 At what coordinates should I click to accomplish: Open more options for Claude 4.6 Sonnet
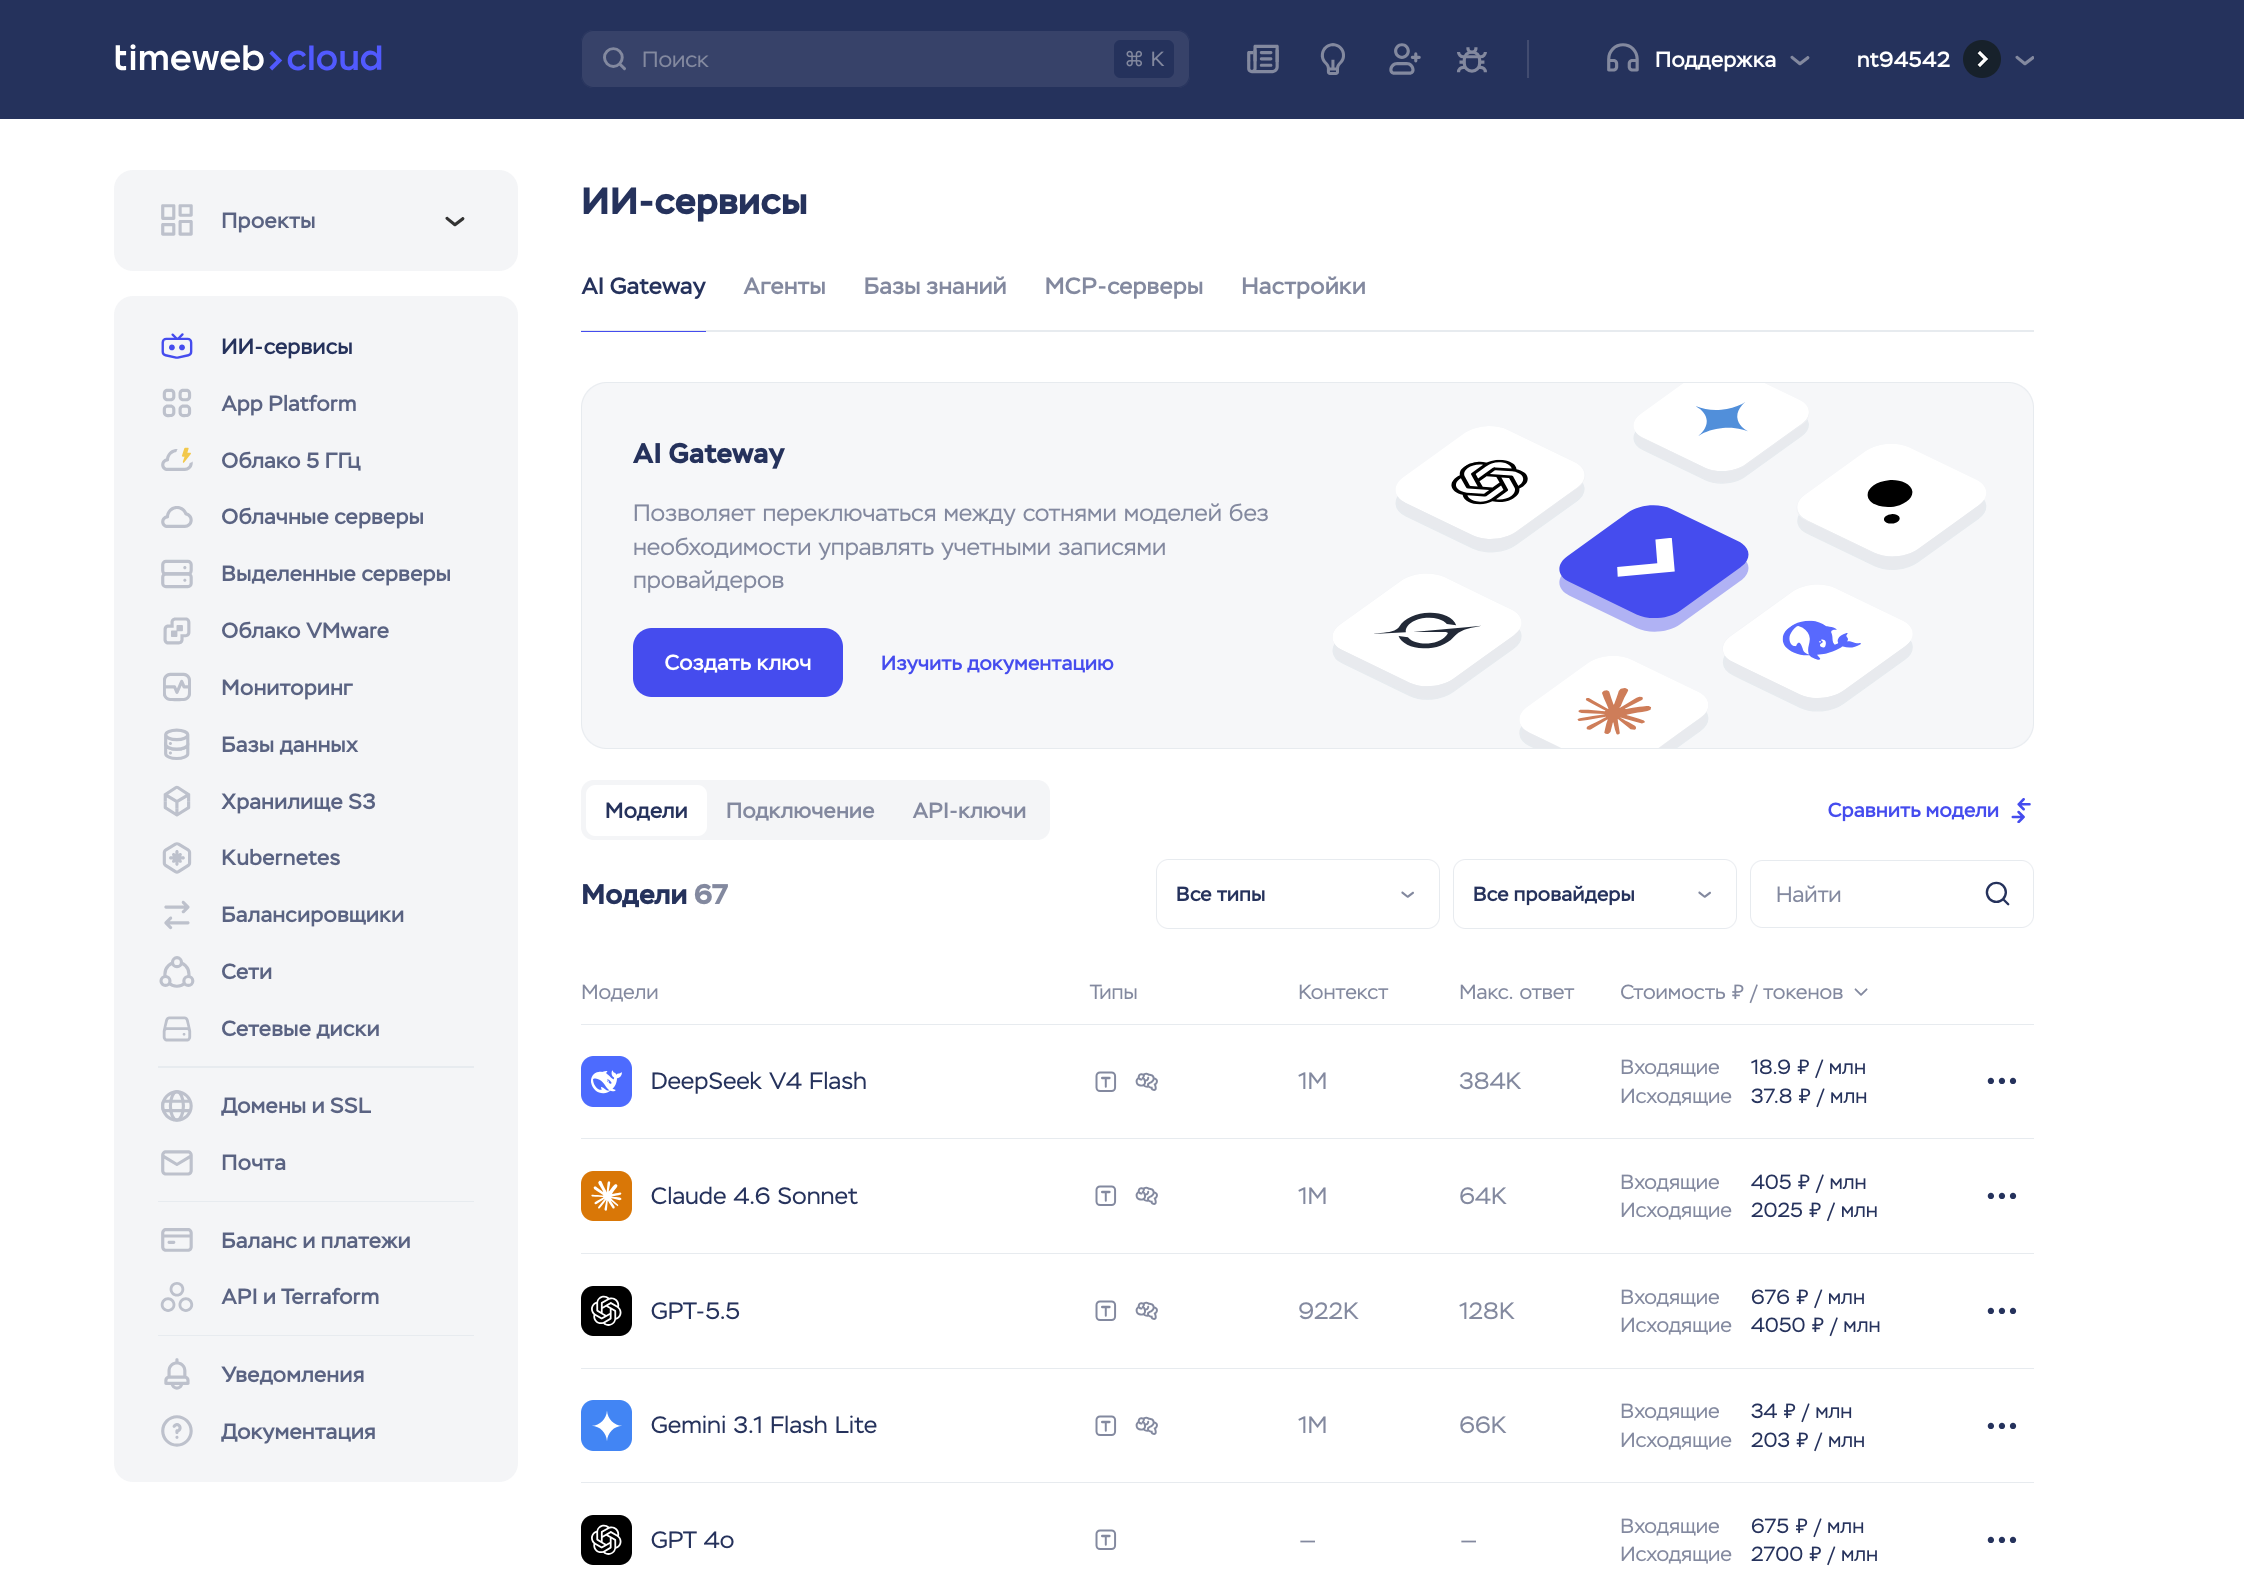(x=2002, y=1196)
